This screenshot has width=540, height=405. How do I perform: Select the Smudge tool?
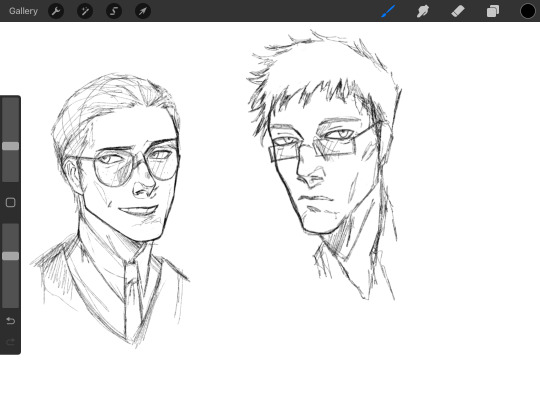(x=423, y=11)
